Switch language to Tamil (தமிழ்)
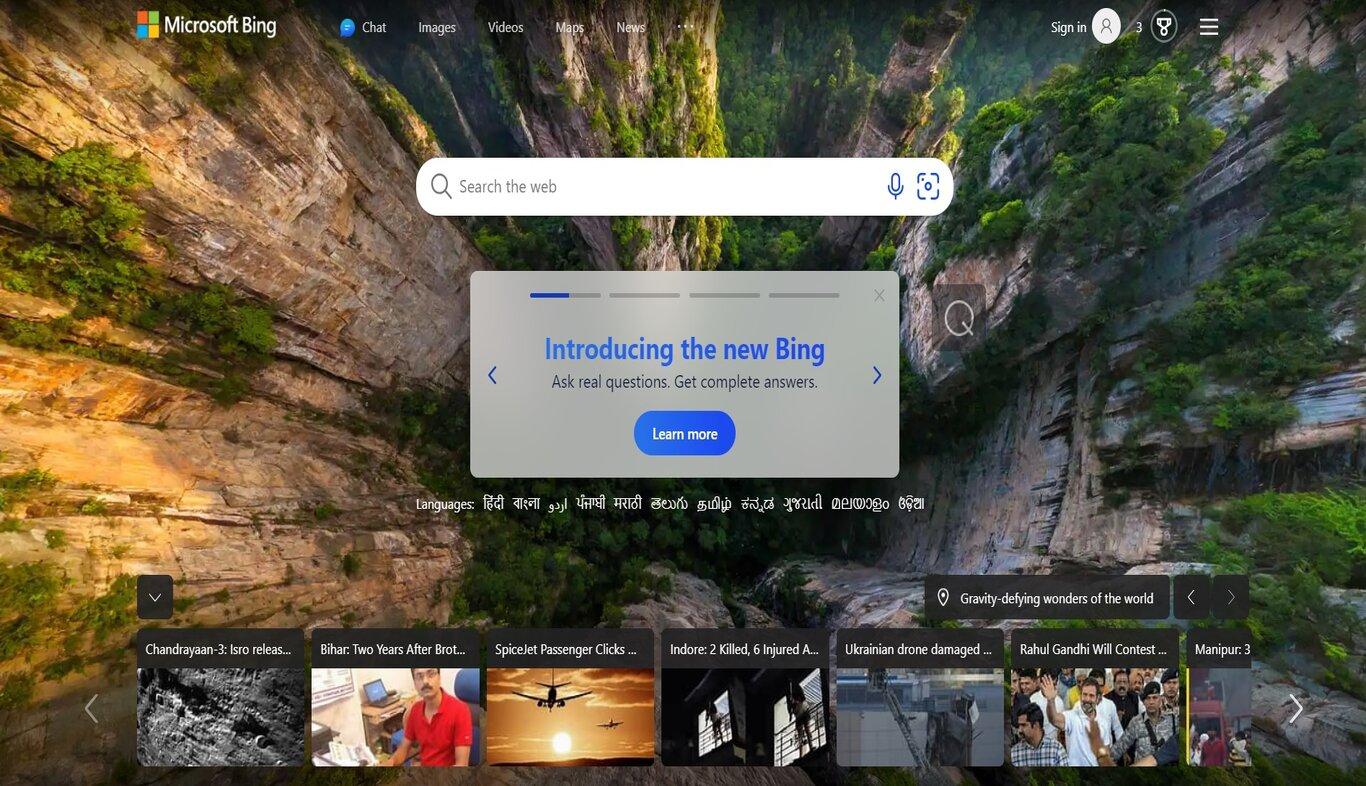Viewport: 1366px width, 786px height. pos(714,504)
